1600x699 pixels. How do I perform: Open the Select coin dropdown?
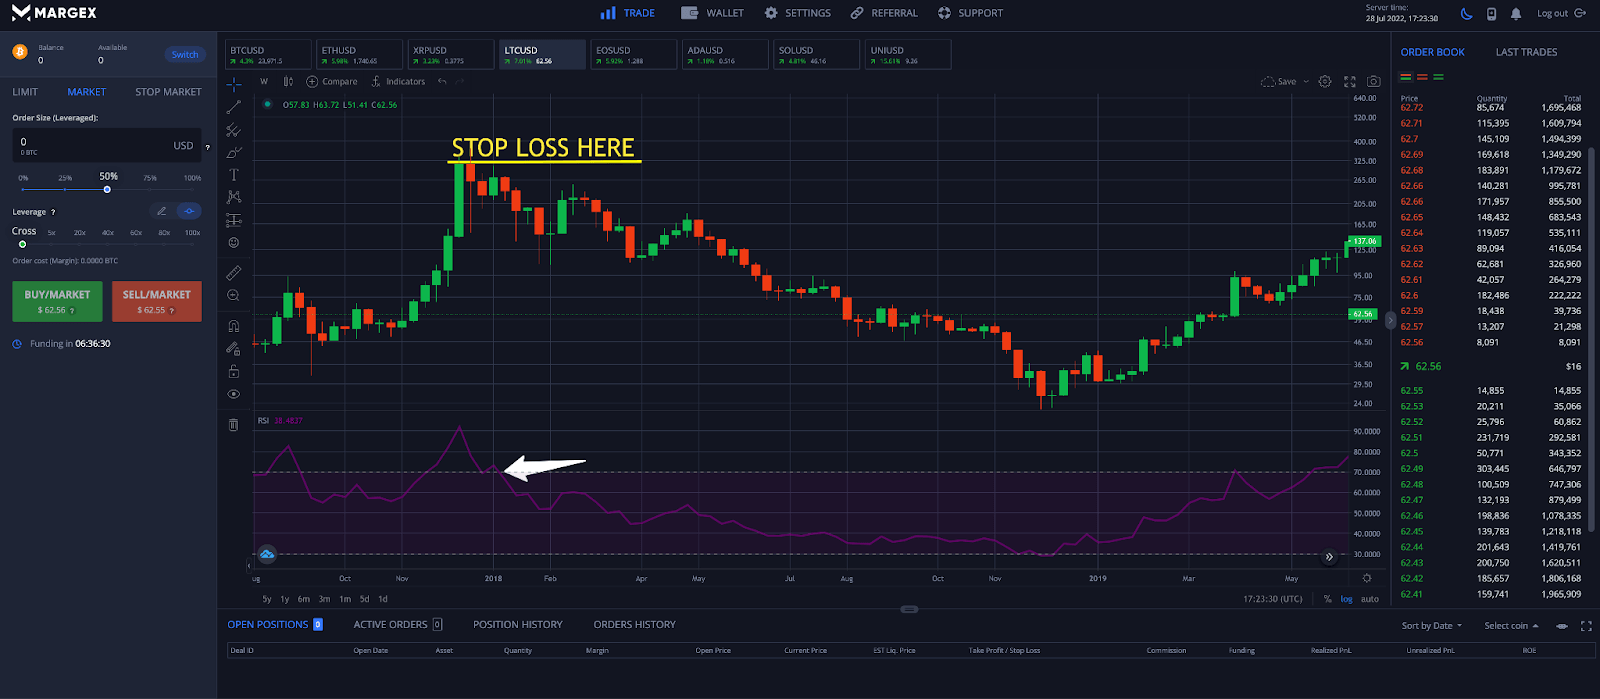[1511, 626]
